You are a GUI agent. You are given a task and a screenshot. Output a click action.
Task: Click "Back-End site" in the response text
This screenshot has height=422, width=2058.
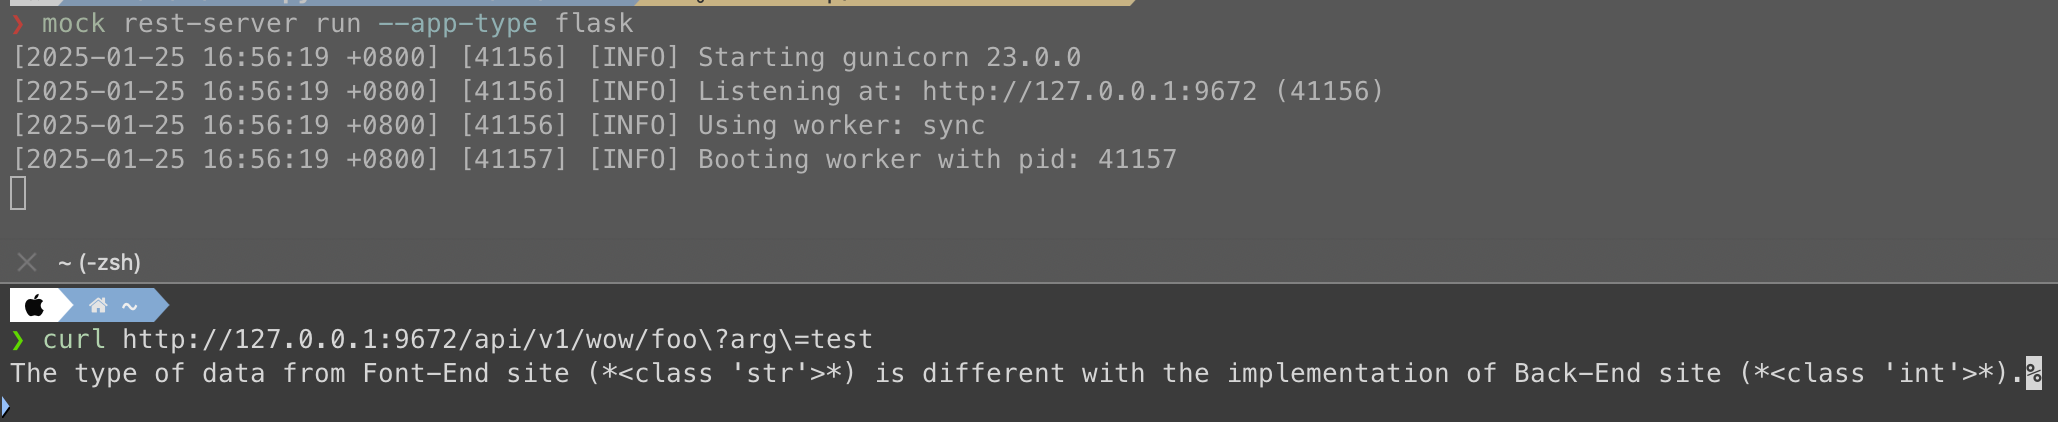(x=1617, y=373)
